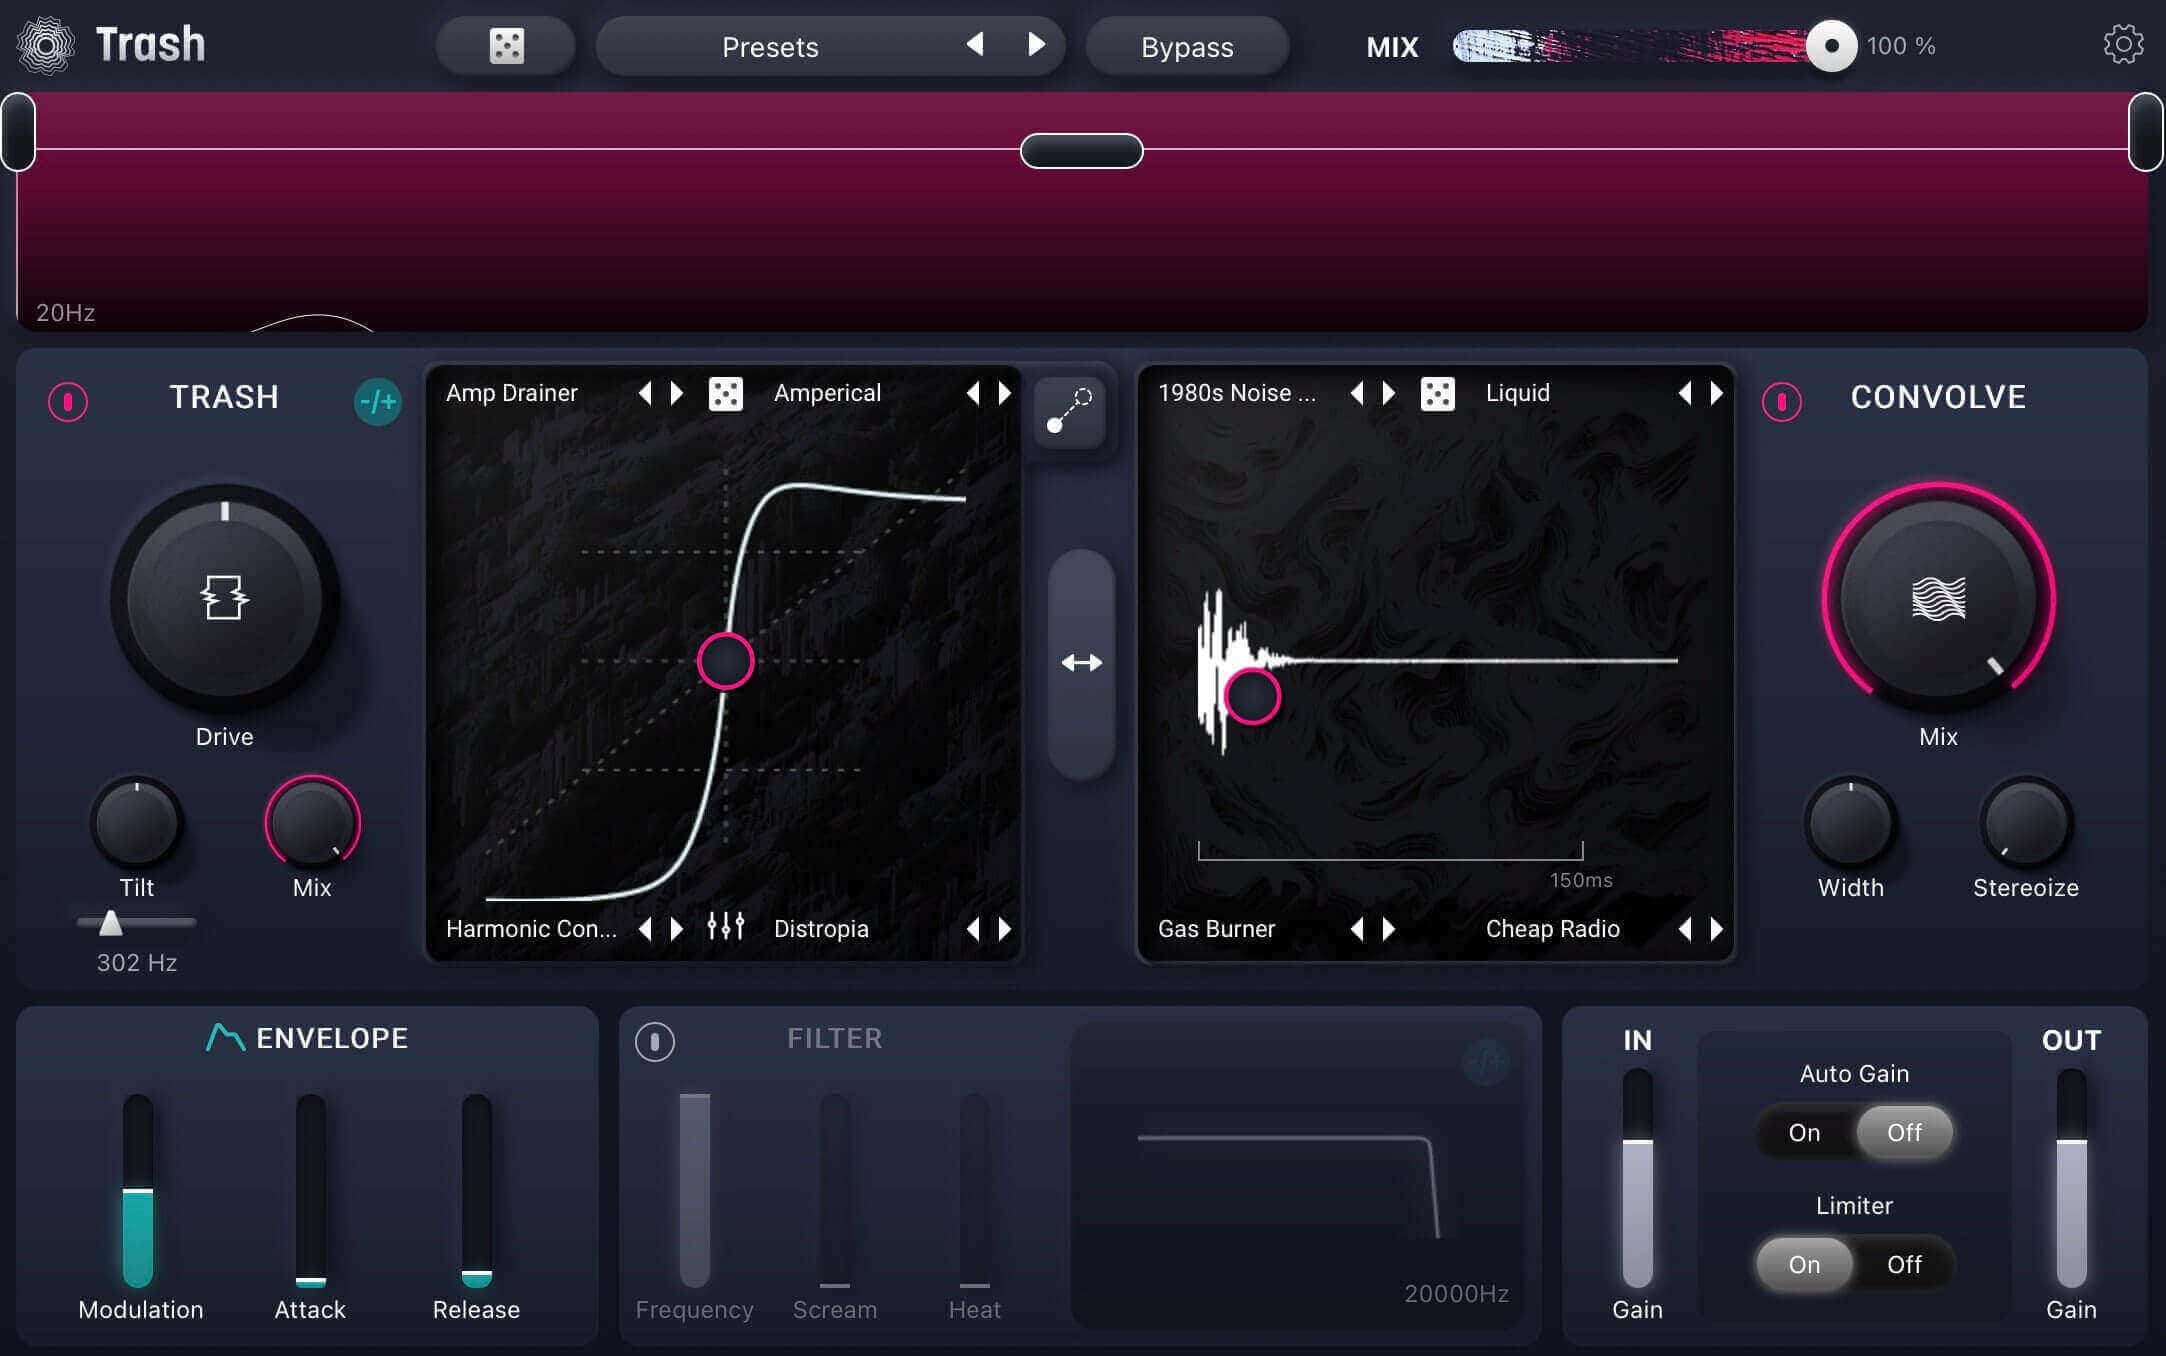This screenshot has height=1356, width=2166.
Task: Click the Envelope Attack slider
Action: [311, 1190]
